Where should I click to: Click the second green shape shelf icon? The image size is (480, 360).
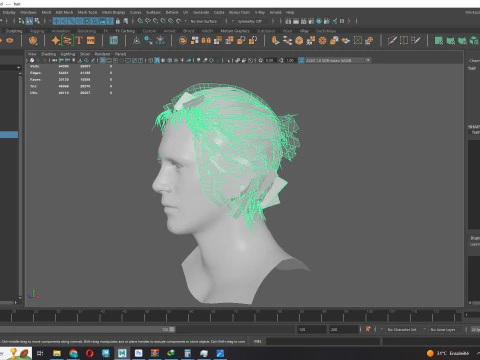tap(451, 41)
